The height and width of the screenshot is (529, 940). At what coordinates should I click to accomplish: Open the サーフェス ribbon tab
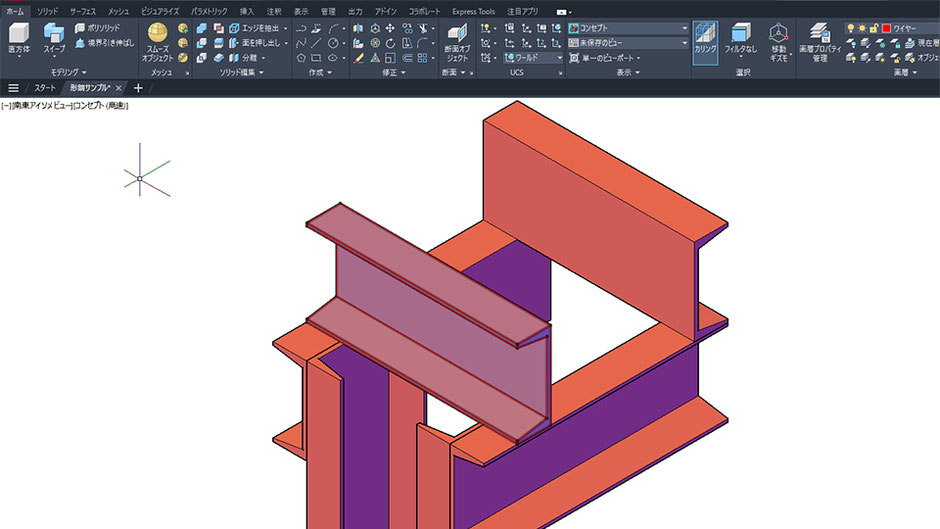point(83,11)
